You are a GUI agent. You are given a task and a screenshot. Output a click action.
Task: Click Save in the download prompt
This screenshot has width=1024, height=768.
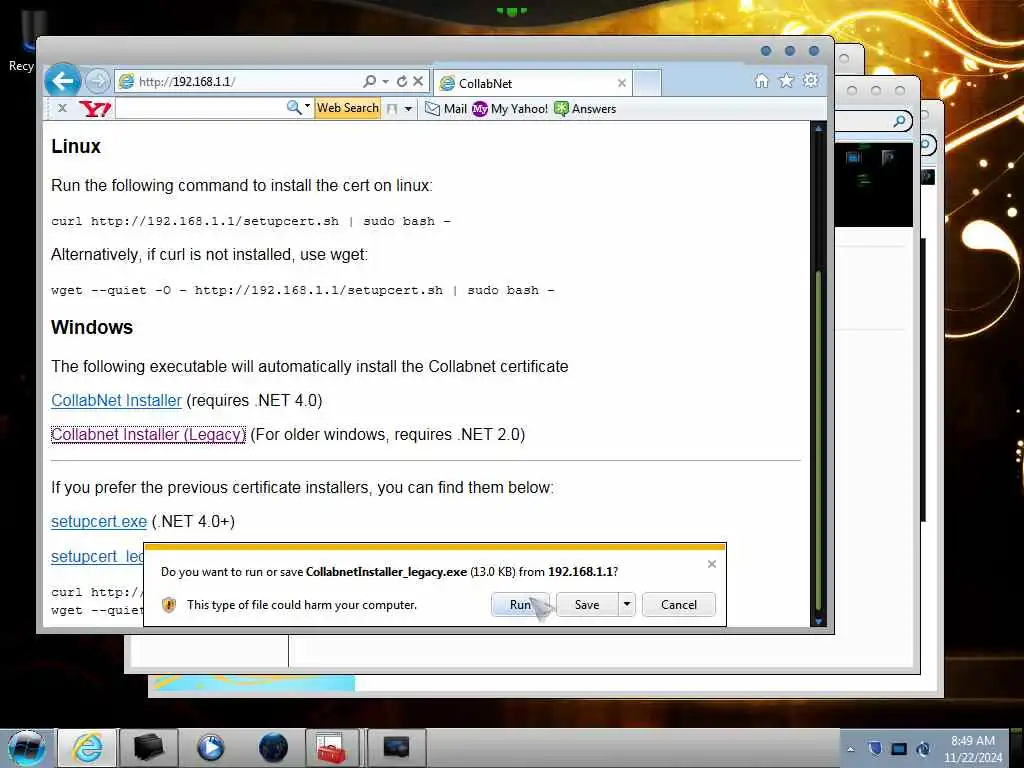(586, 605)
